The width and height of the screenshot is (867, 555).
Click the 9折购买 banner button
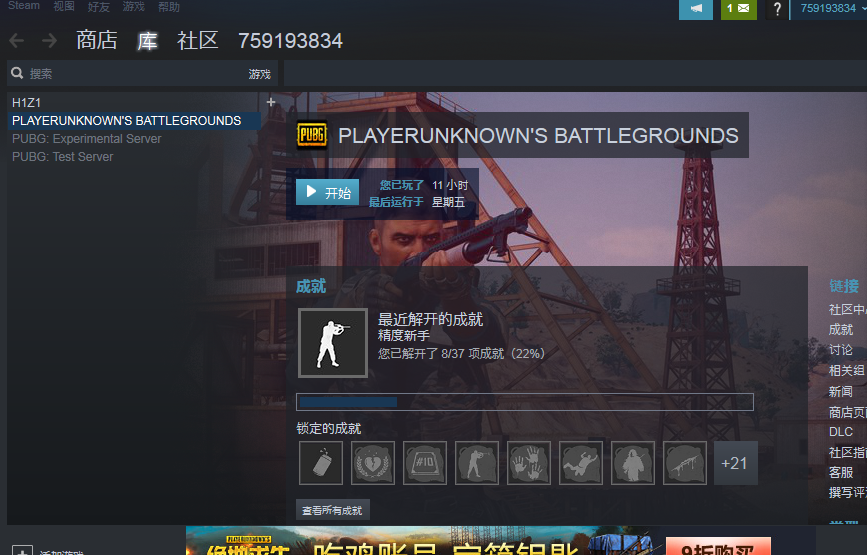click(718, 547)
